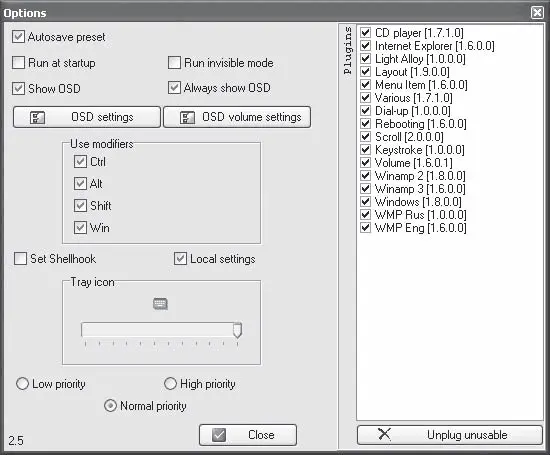
Task: Close the Options window with X
Action: tap(537, 13)
